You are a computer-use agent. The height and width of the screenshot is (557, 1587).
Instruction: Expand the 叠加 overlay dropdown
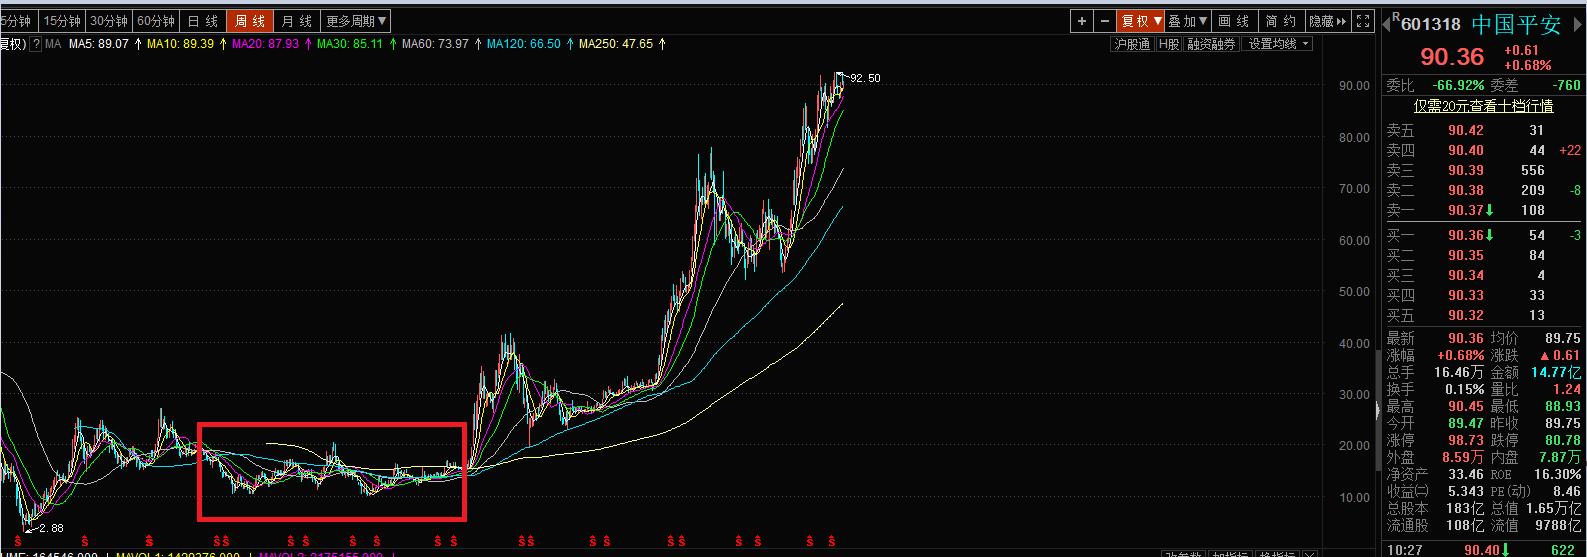[x=1188, y=21]
